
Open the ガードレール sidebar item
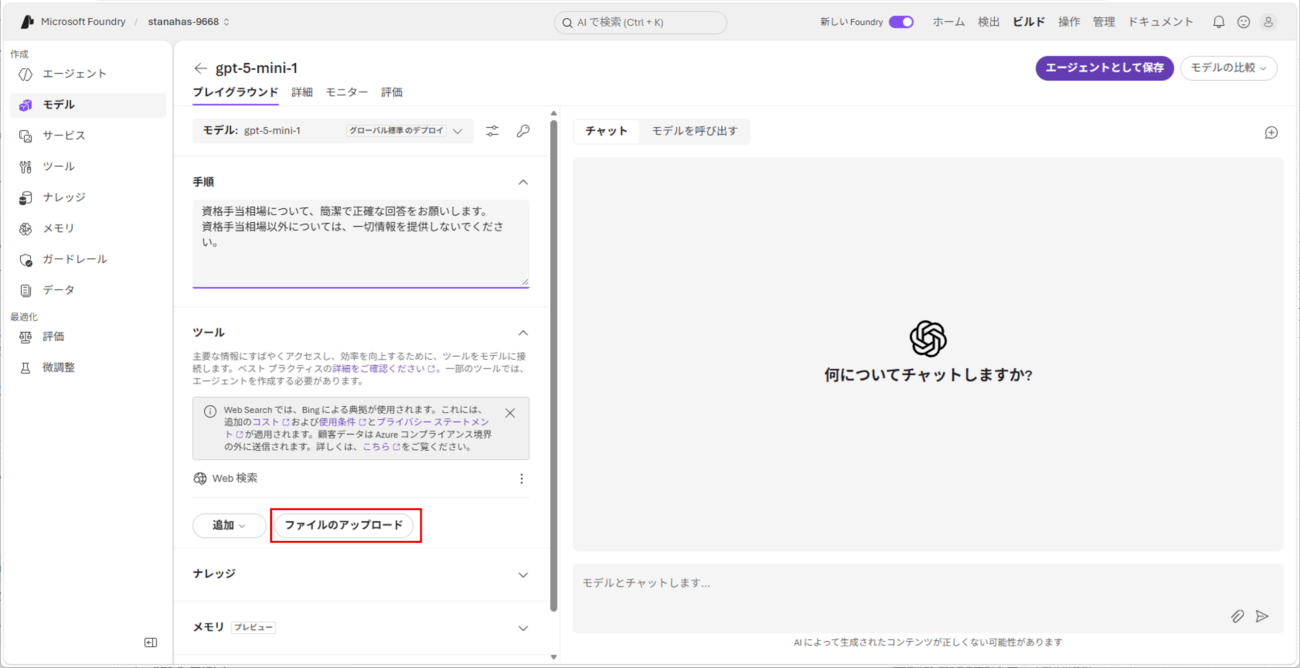pos(88,260)
